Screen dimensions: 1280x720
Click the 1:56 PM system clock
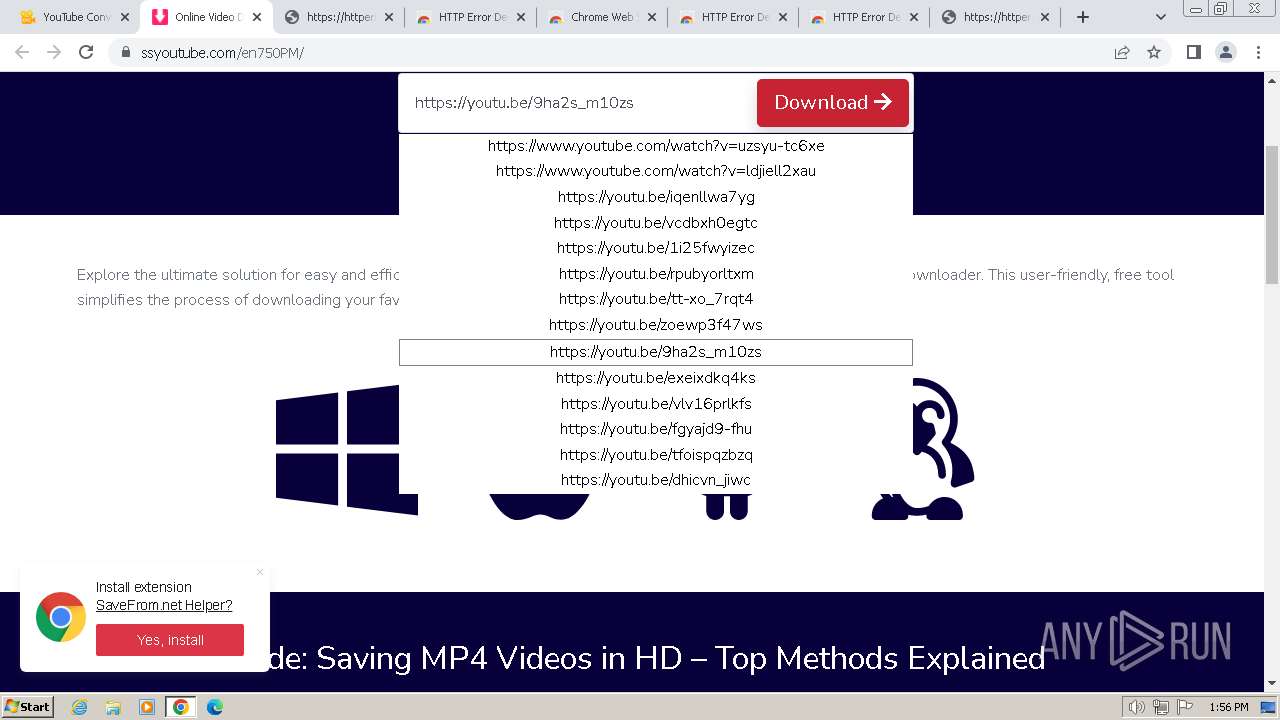pos(1228,707)
